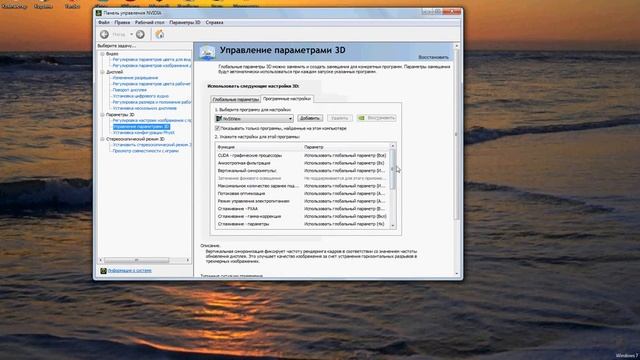The width and height of the screenshot is (640, 360).
Task: Open Регулировка настроек изображения с просмотром
Action: 152,120
